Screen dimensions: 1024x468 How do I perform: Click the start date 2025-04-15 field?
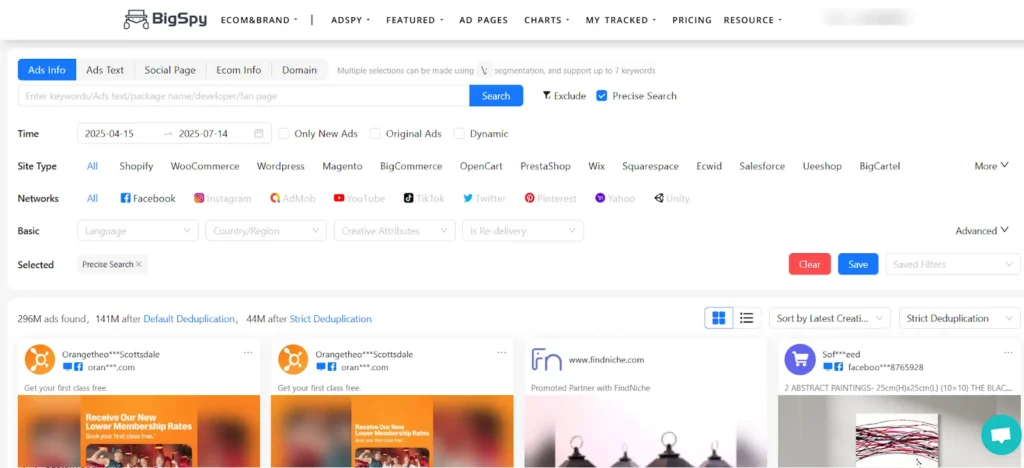110,134
